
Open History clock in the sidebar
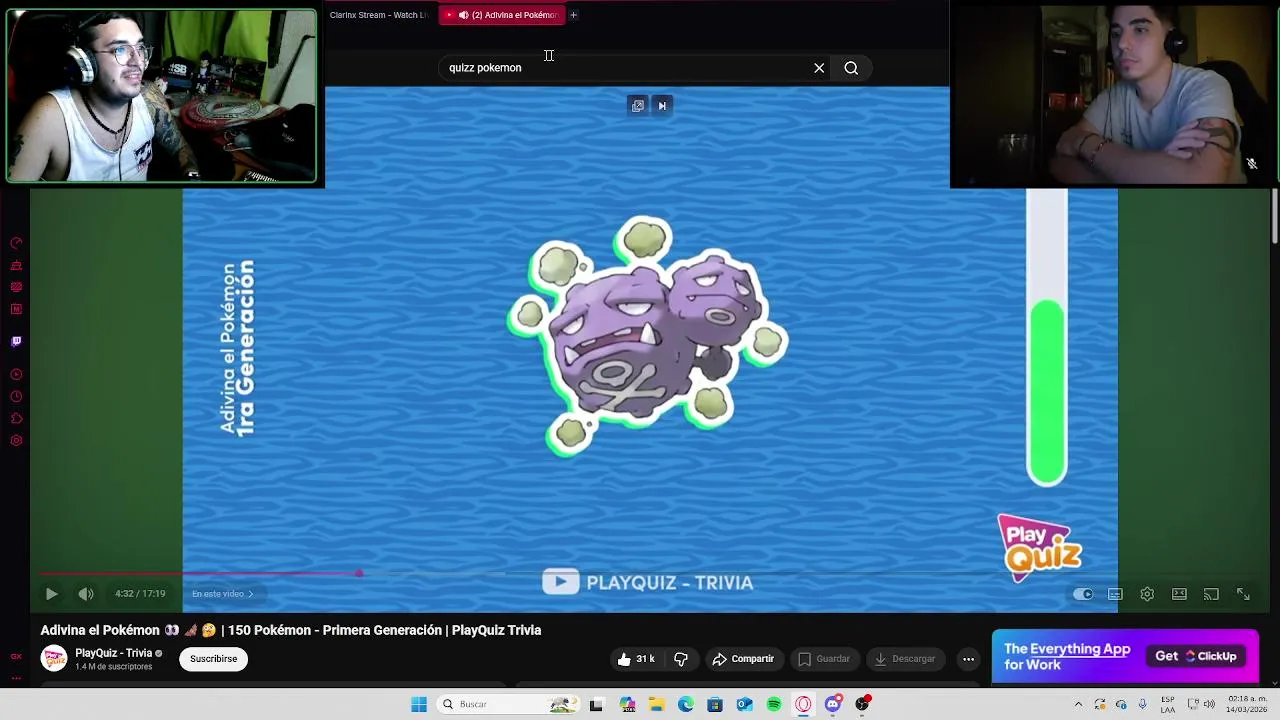pyautogui.click(x=16, y=397)
